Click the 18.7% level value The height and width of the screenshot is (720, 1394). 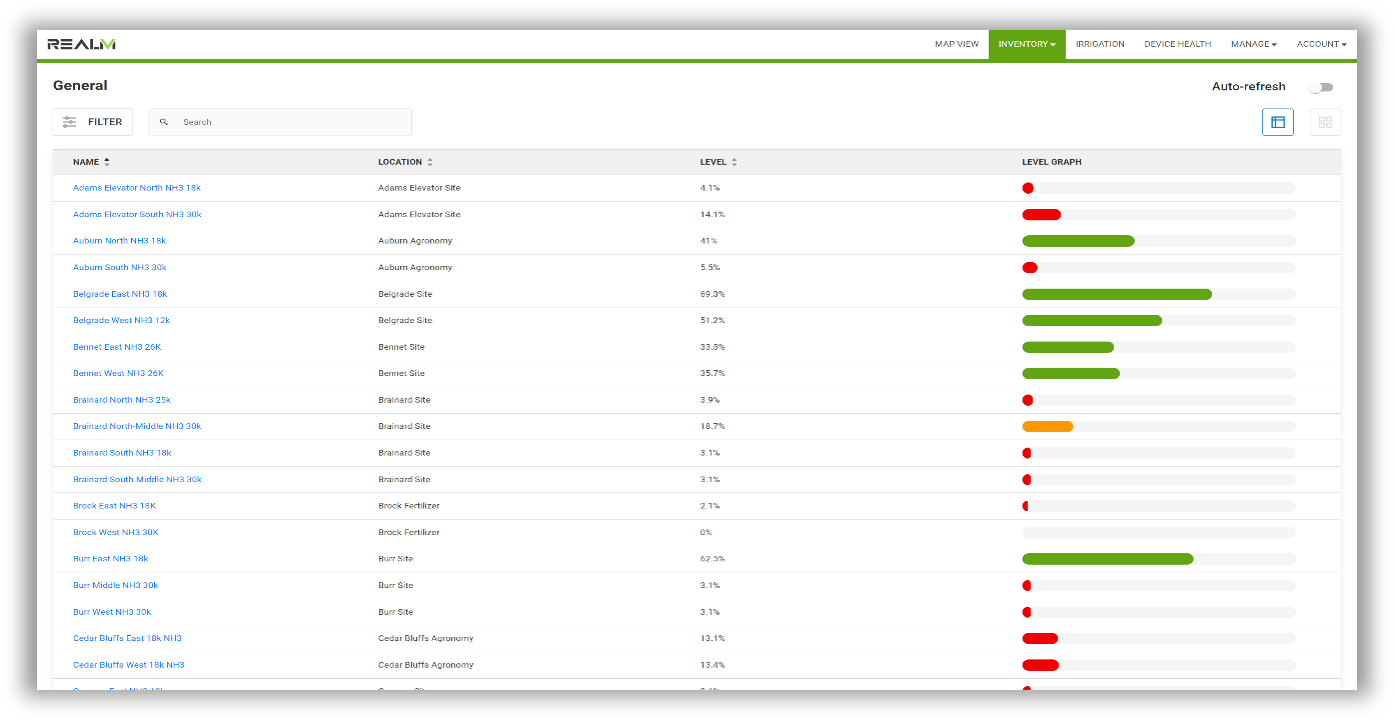712,426
